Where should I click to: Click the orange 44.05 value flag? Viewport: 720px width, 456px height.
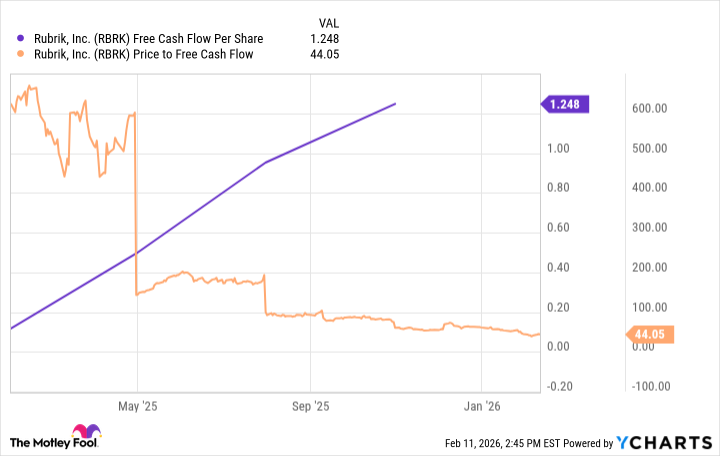[x=651, y=335]
